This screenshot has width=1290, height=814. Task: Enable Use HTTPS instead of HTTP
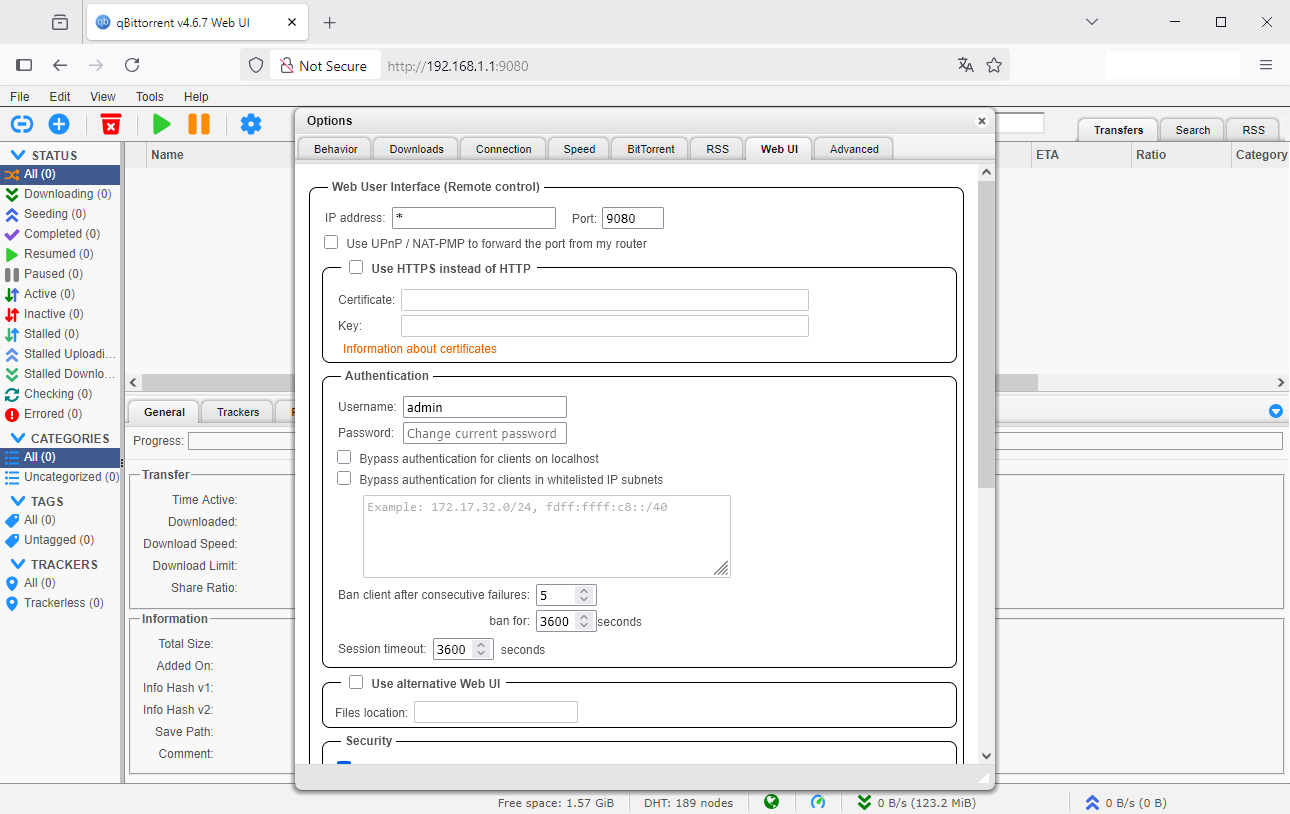point(356,268)
